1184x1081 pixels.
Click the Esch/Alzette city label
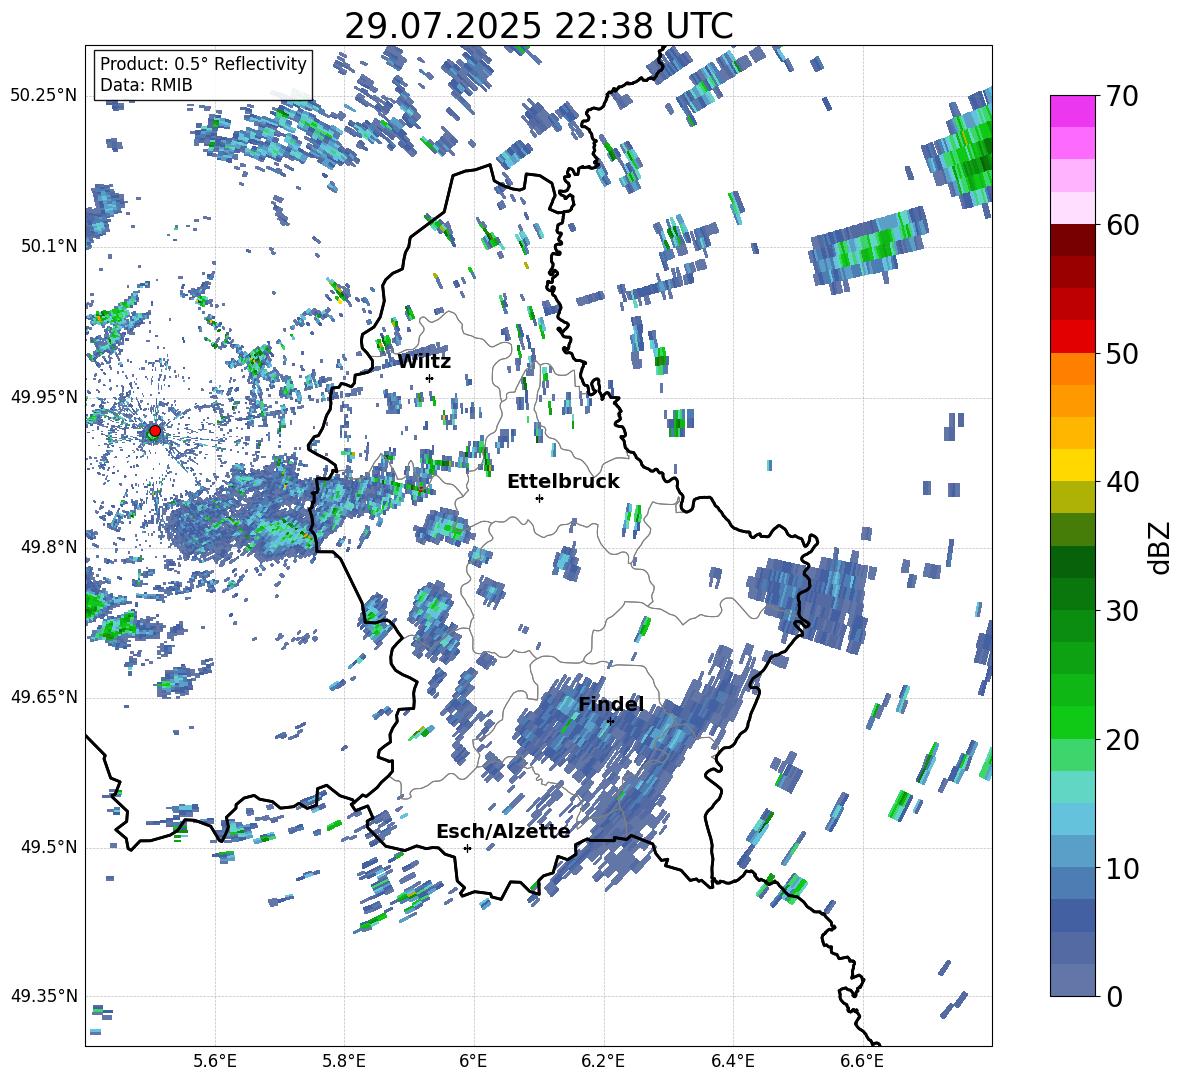(x=503, y=831)
